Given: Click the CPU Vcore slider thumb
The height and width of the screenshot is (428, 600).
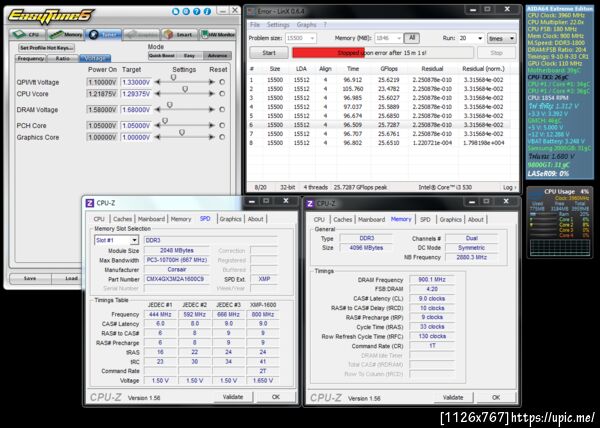Looking at the screenshot, I should (185, 89).
